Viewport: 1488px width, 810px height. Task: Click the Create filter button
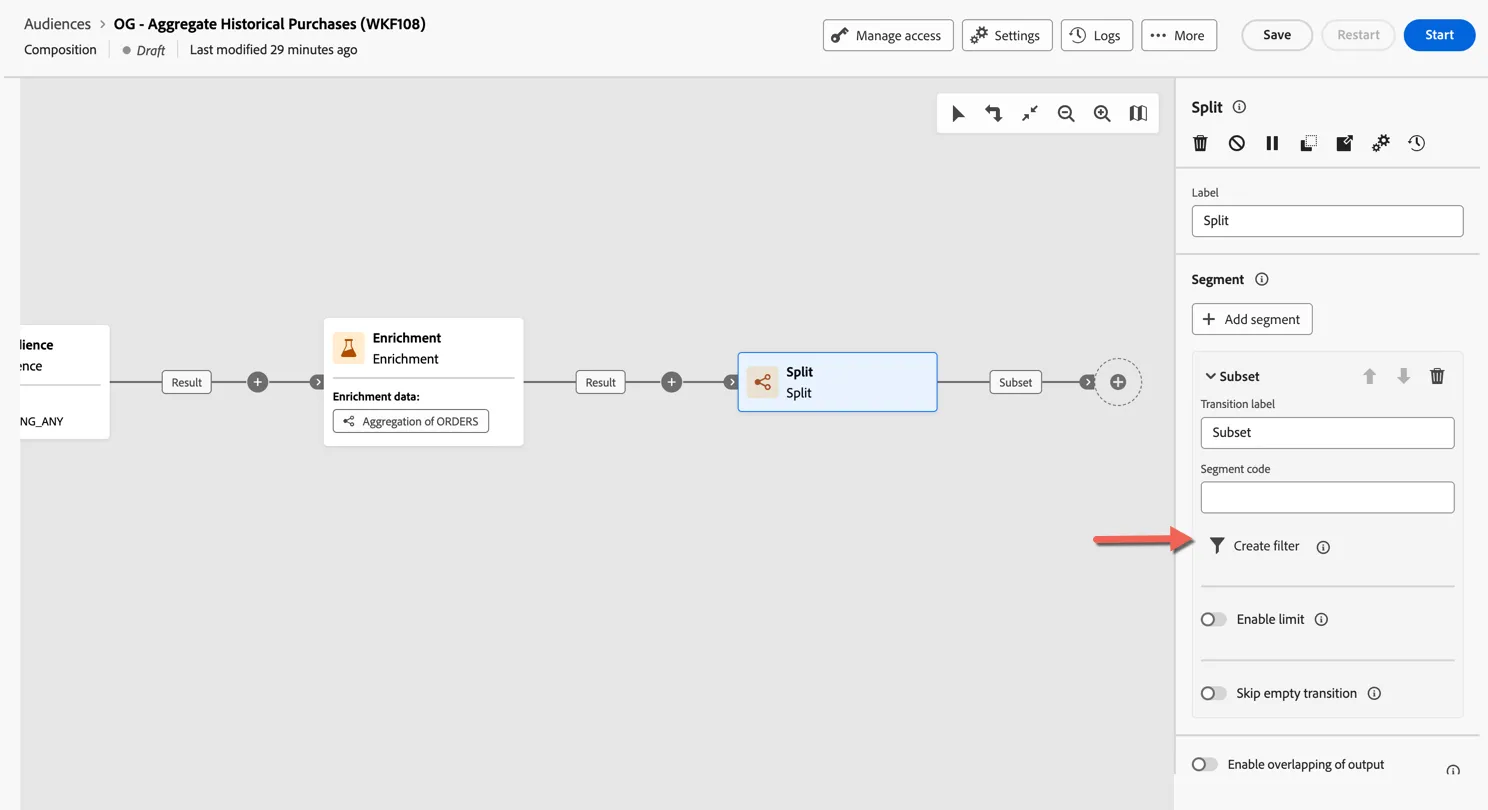[x=1255, y=546]
